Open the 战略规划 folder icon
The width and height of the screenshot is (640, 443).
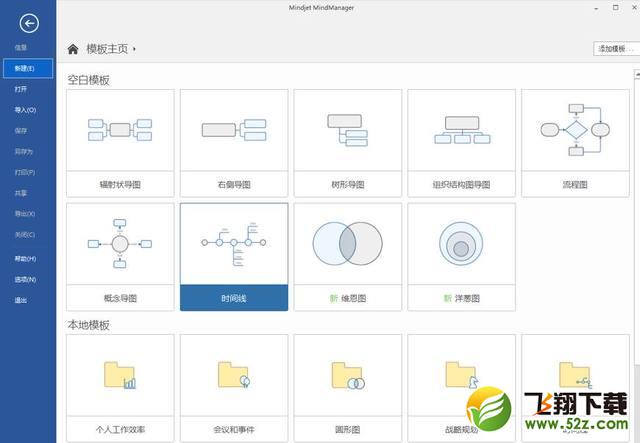coord(462,375)
